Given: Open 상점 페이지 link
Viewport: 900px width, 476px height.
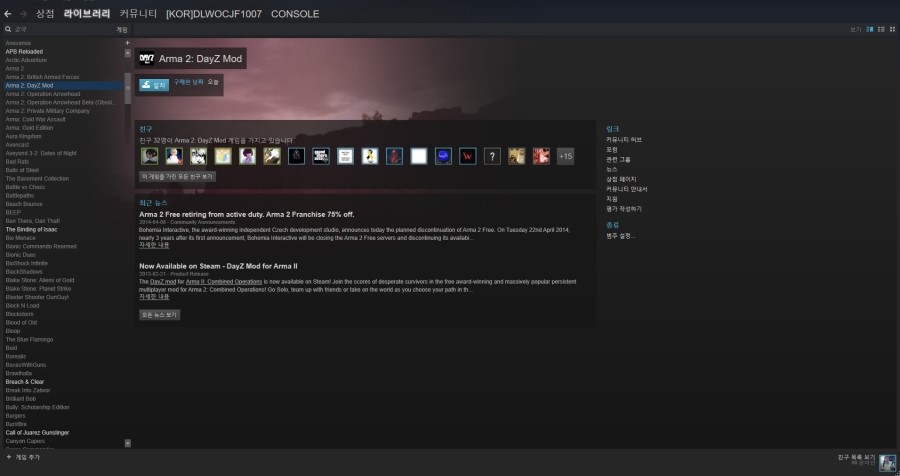Looking at the screenshot, I should 621,179.
